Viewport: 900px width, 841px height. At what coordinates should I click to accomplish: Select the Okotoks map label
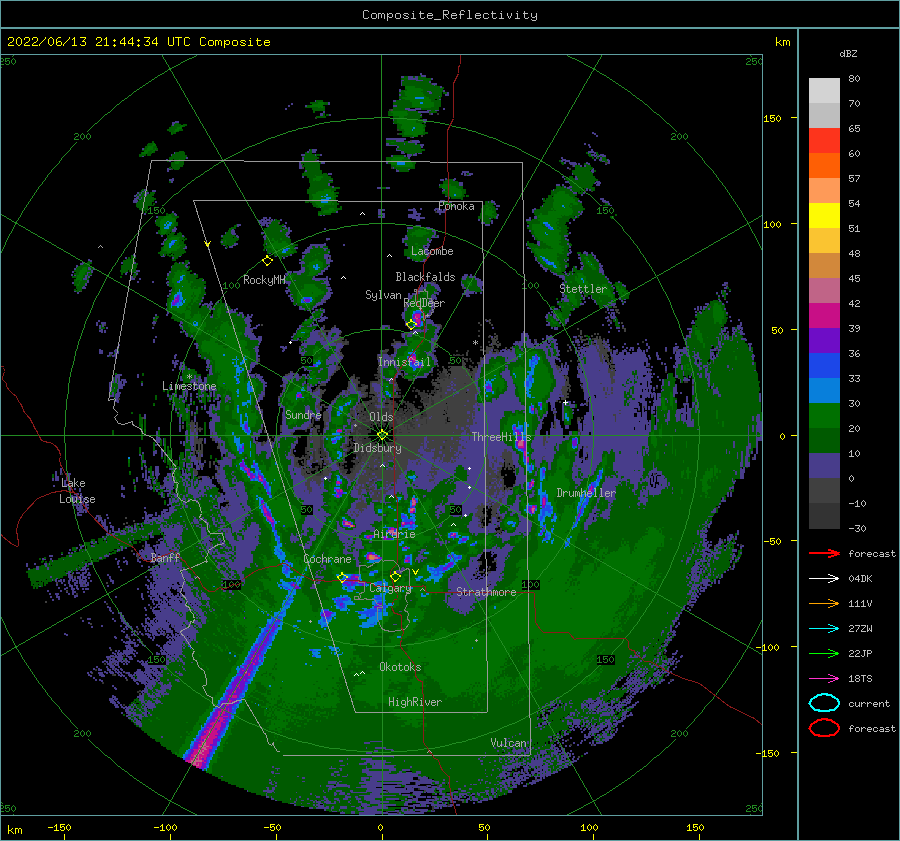click(x=400, y=667)
